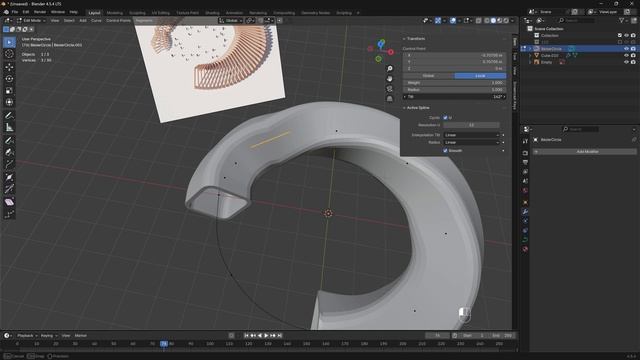Jump to the timeline start button
The width and height of the screenshot is (640, 360).
click(x=246, y=336)
